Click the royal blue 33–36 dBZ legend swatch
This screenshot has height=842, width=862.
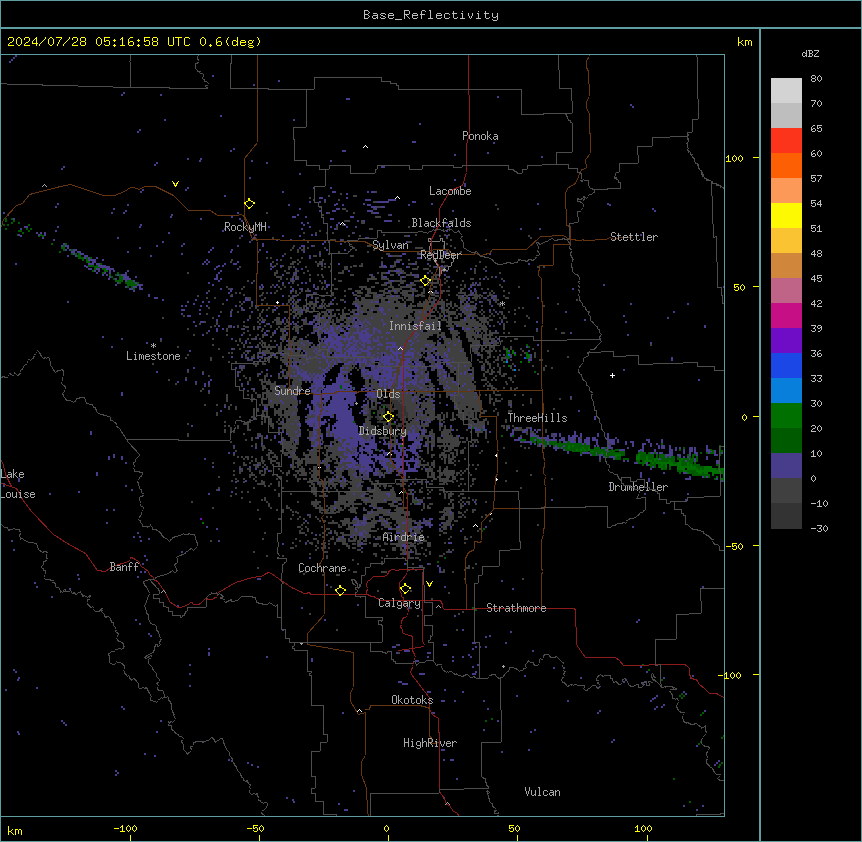(x=786, y=365)
